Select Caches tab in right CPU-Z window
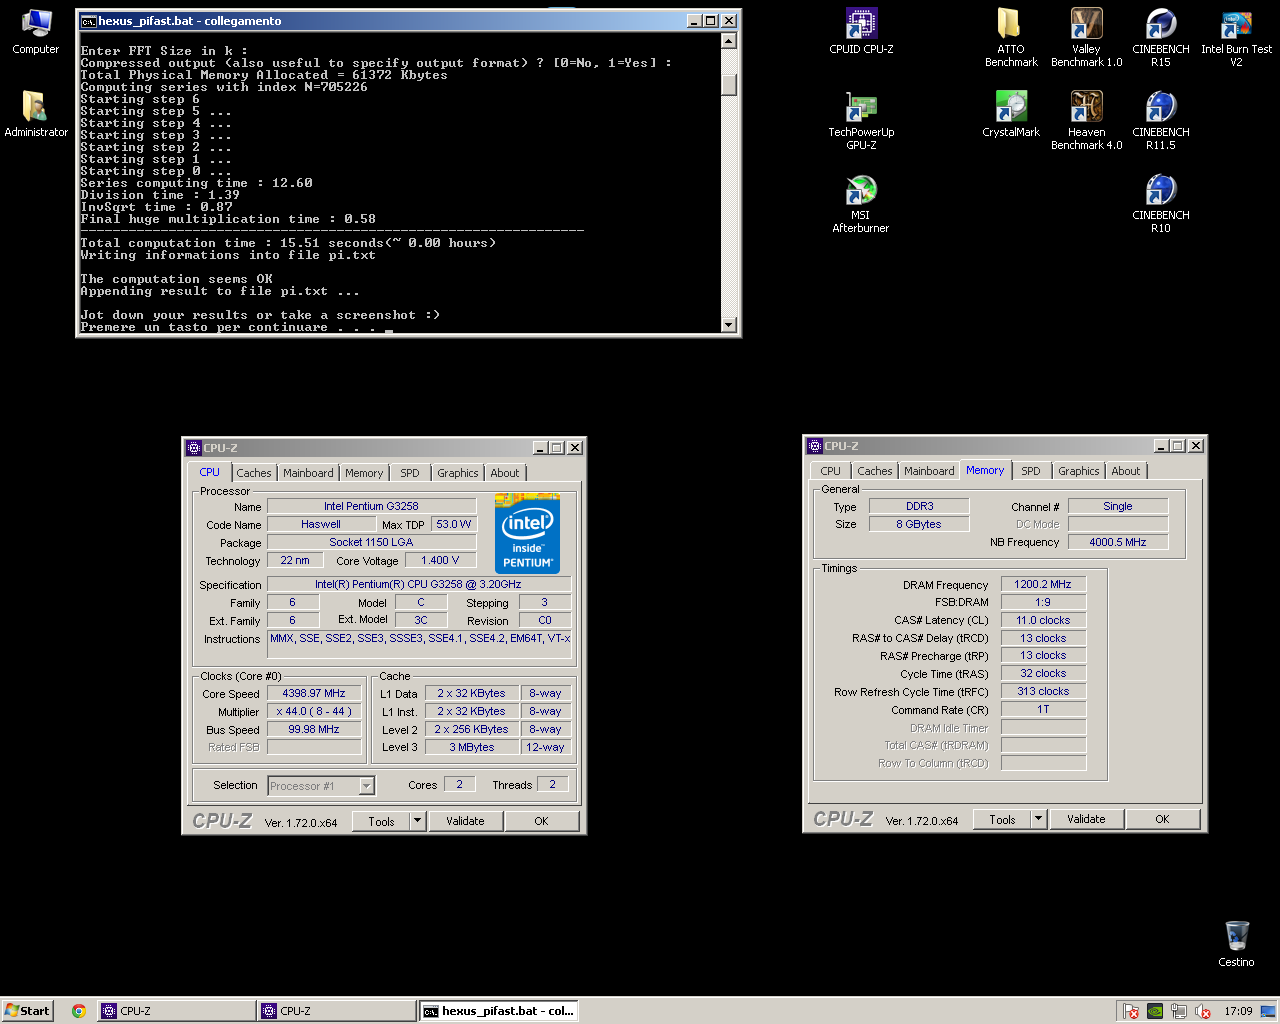Image resolution: width=1280 pixels, height=1024 pixels. click(x=875, y=471)
